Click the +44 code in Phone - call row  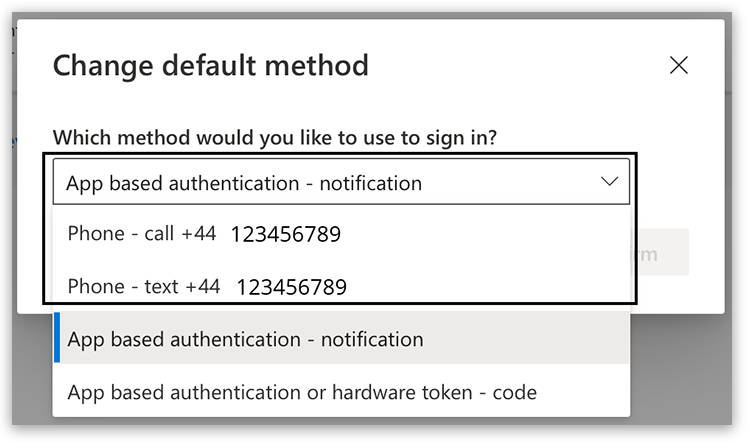click(x=199, y=235)
